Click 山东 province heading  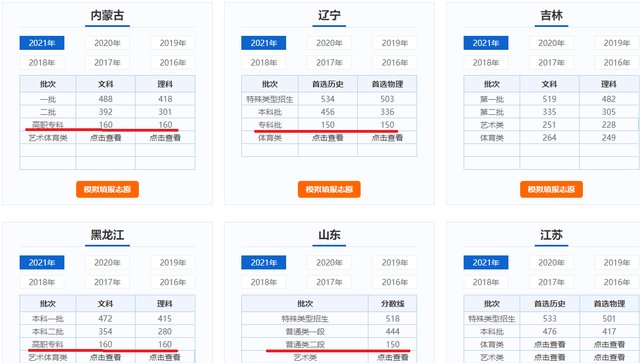(x=329, y=235)
